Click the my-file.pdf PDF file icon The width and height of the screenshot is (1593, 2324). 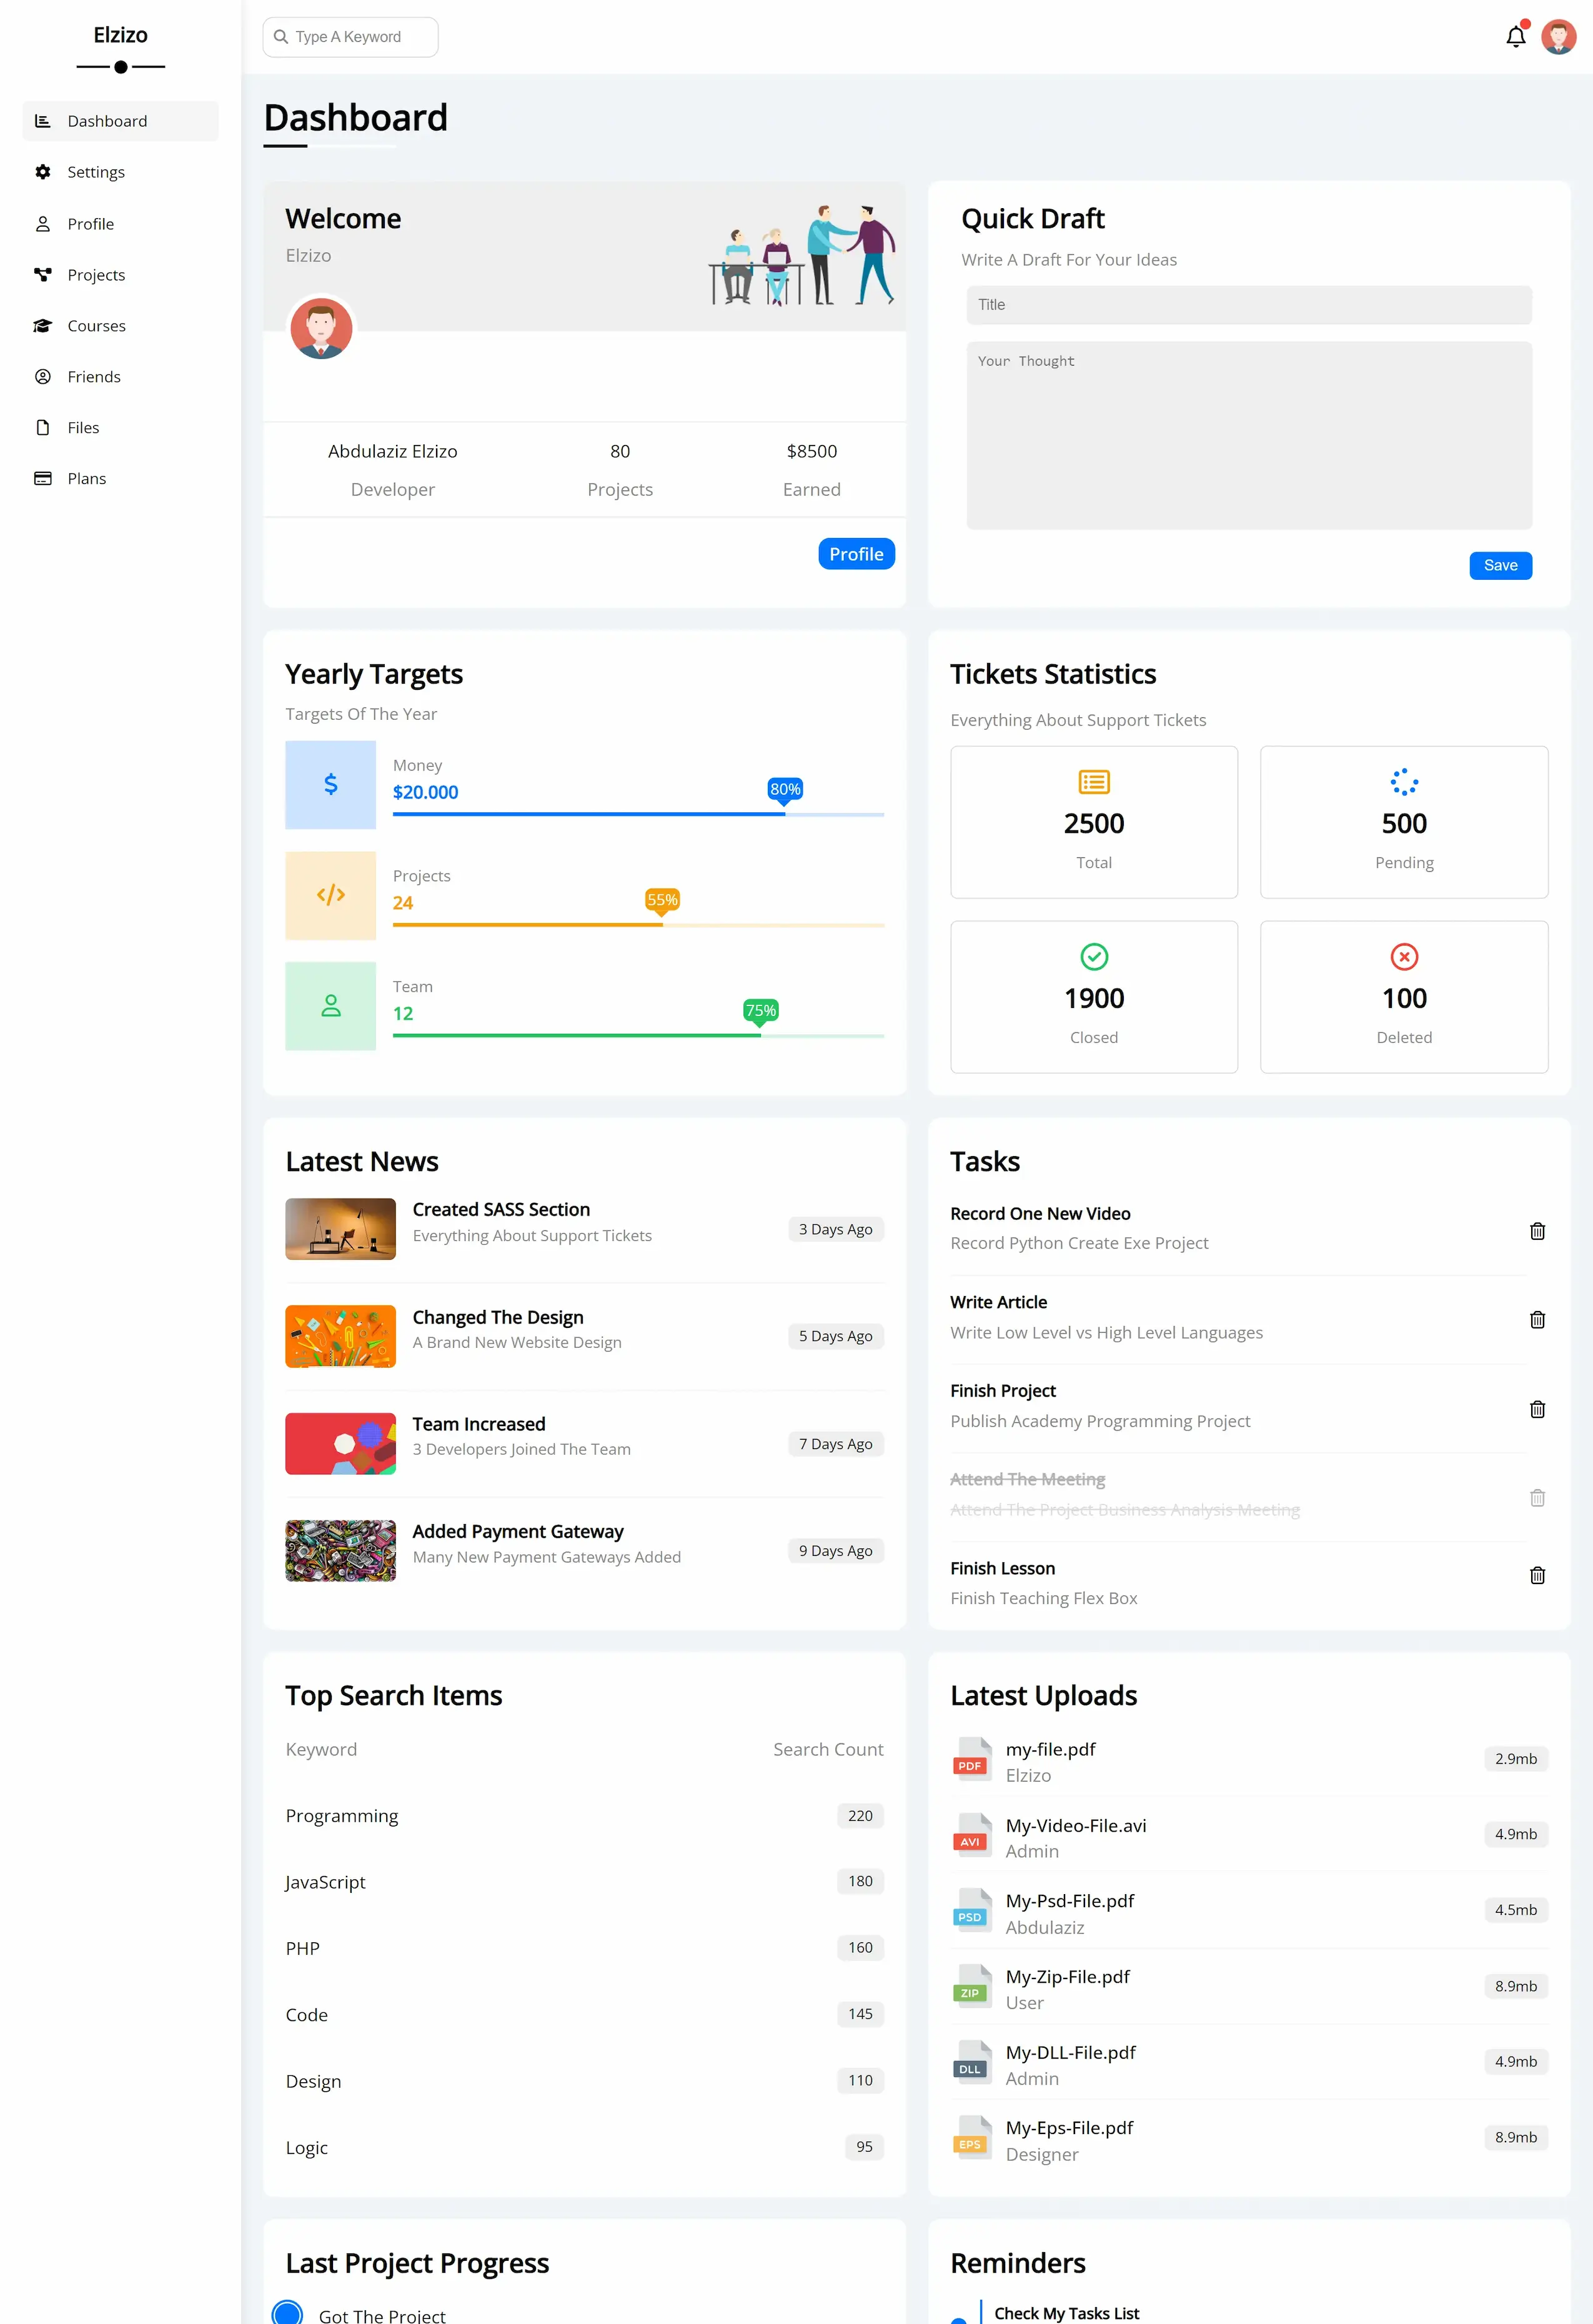[971, 1760]
